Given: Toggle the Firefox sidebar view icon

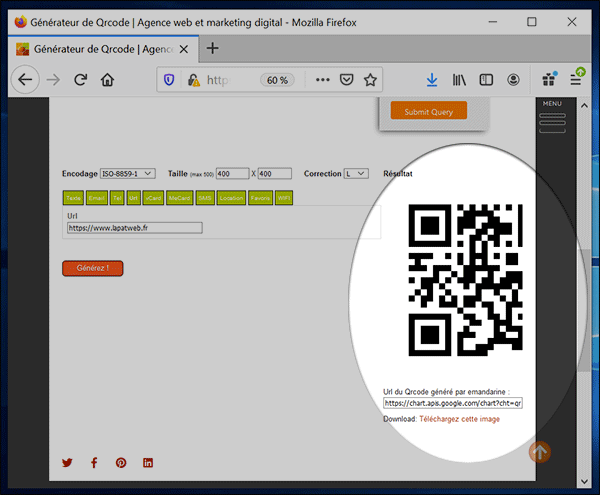Looking at the screenshot, I should point(486,80).
